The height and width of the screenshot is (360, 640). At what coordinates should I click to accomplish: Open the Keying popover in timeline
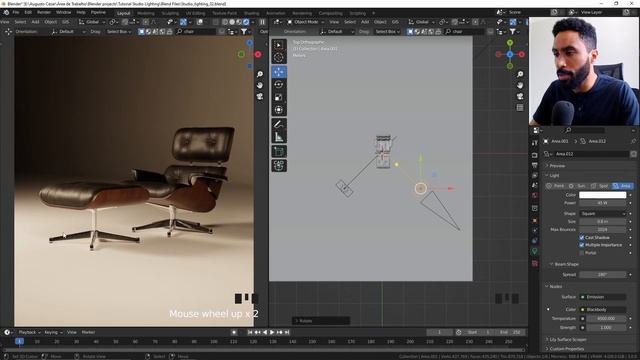[53, 332]
